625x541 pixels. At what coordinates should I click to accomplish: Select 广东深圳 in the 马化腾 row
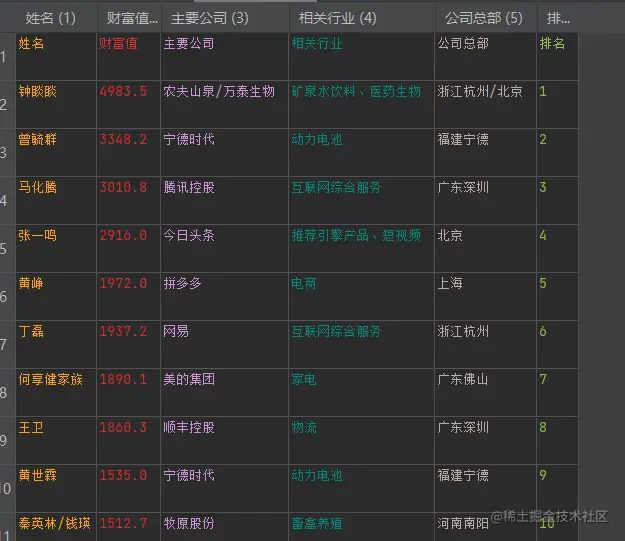(485, 201)
